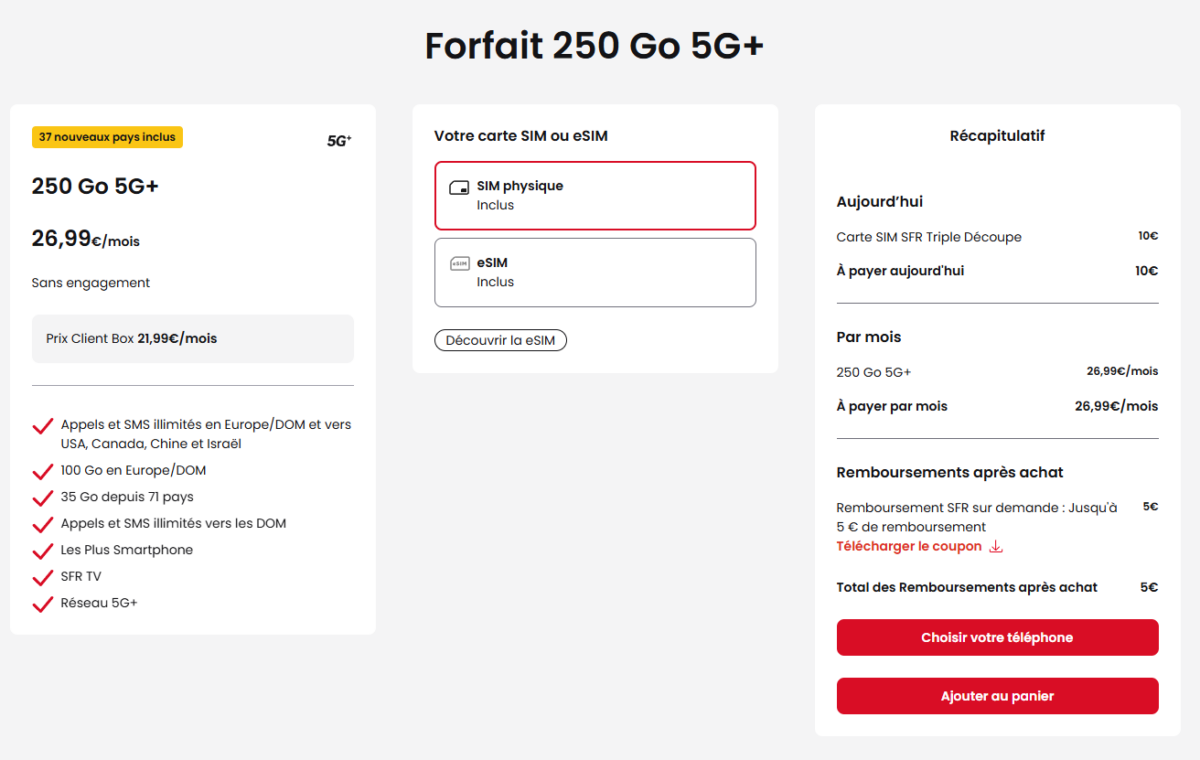Click checkmark beside Réseau 5G+
Viewport: 1200px width, 760px height.
coord(42,604)
